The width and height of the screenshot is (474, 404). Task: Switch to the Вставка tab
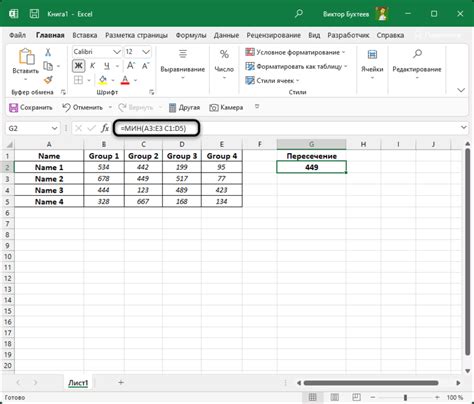click(x=85, y=35)
